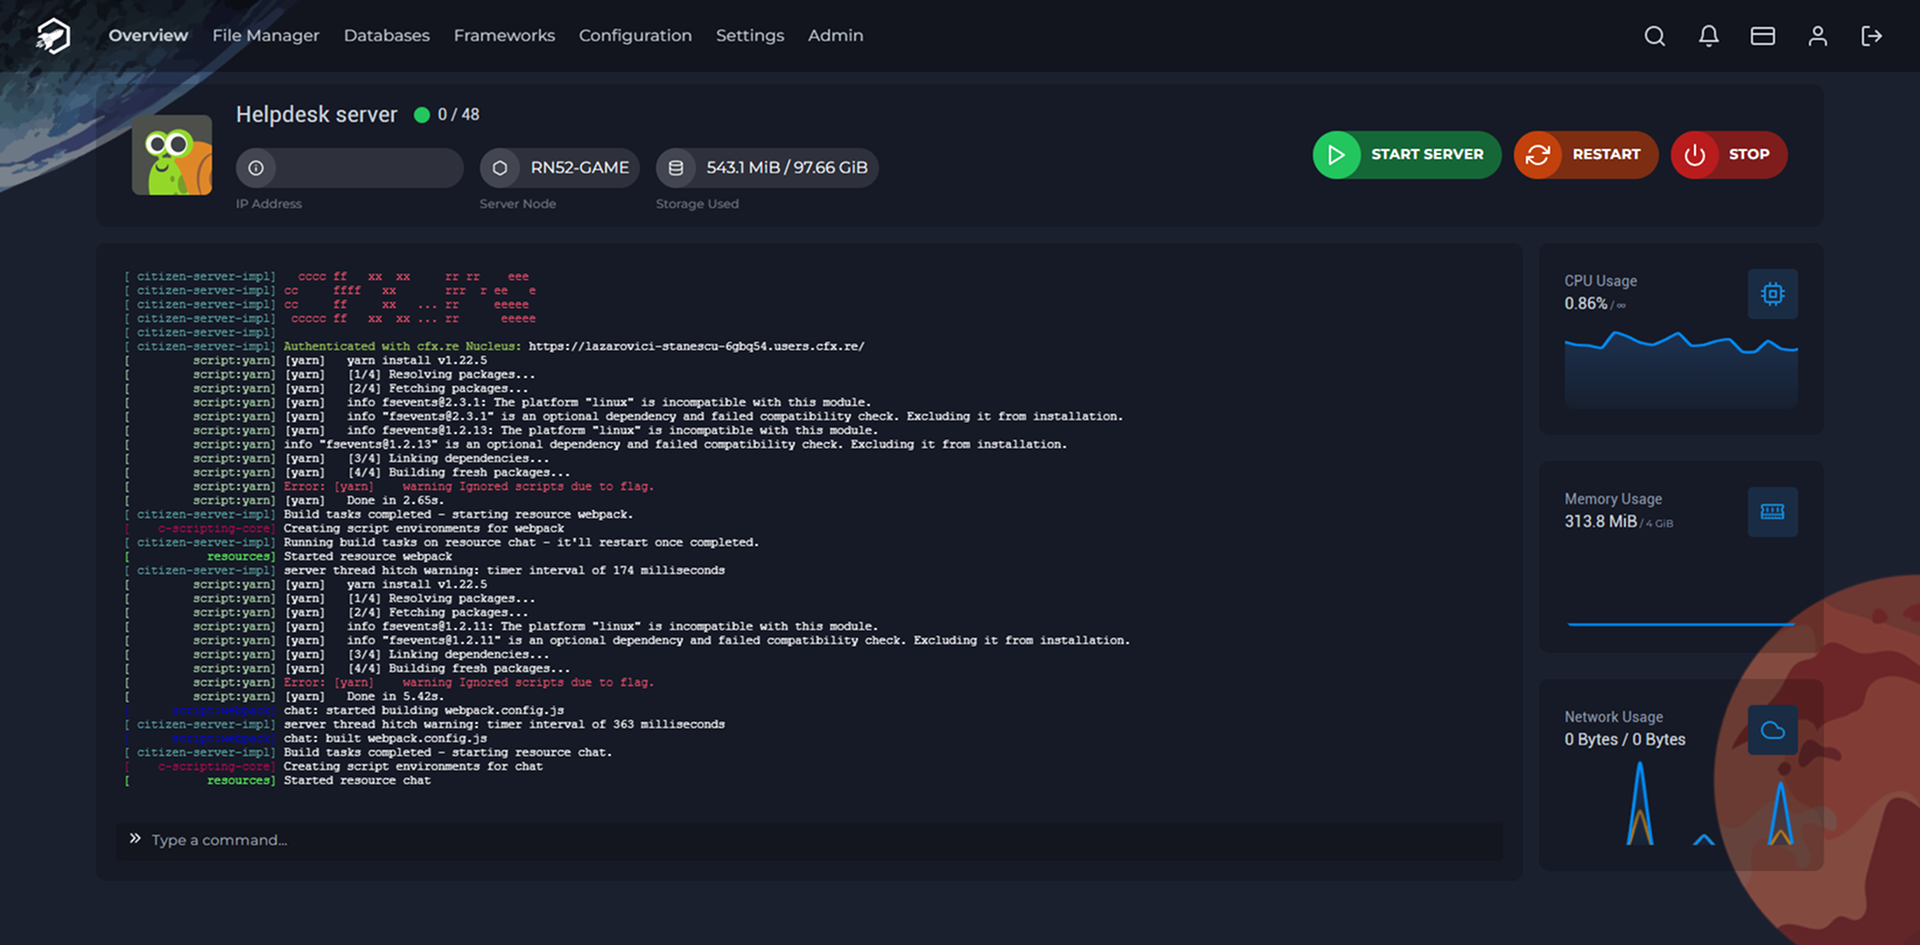
Task: Click the Stop button
Action: [x=1729, y=155]
